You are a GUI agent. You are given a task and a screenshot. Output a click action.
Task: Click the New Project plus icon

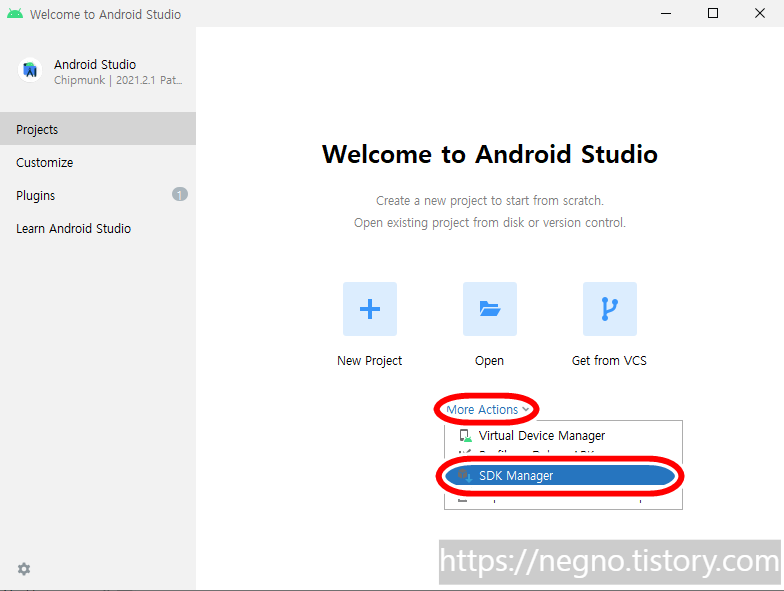point(370,309)
